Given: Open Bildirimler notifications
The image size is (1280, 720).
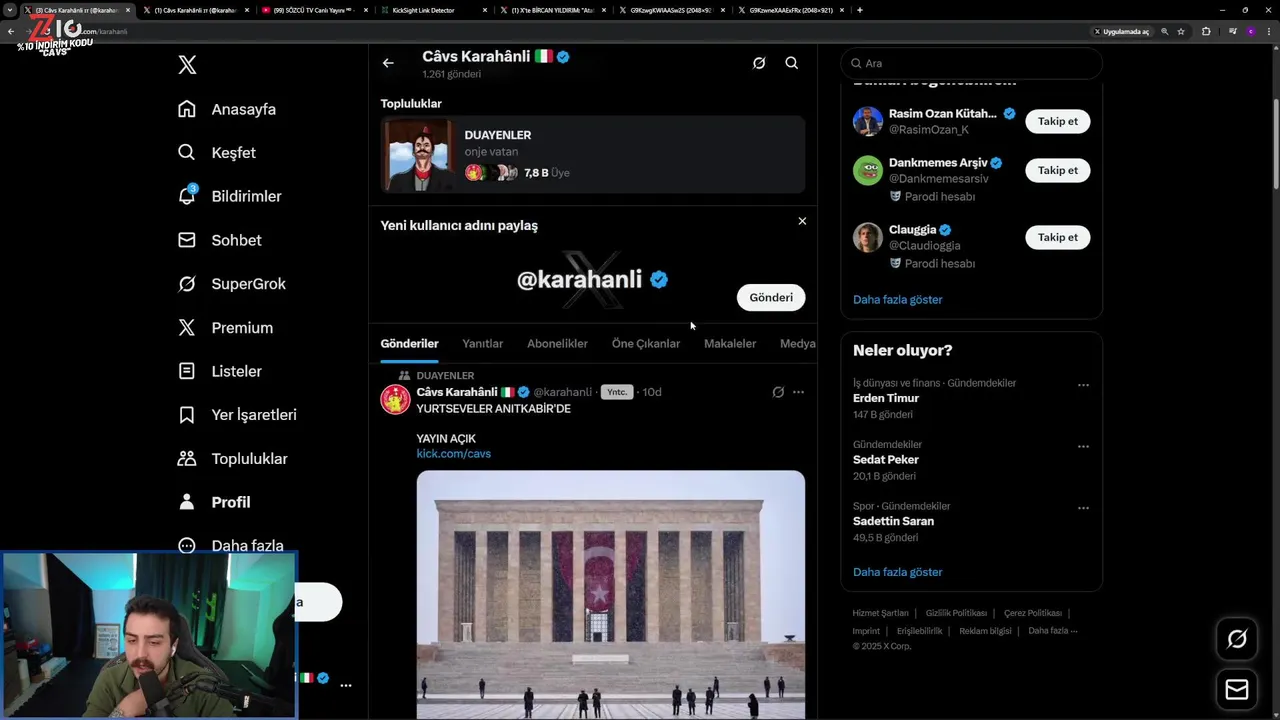Looking at the screenshot, I should point(229,196).
